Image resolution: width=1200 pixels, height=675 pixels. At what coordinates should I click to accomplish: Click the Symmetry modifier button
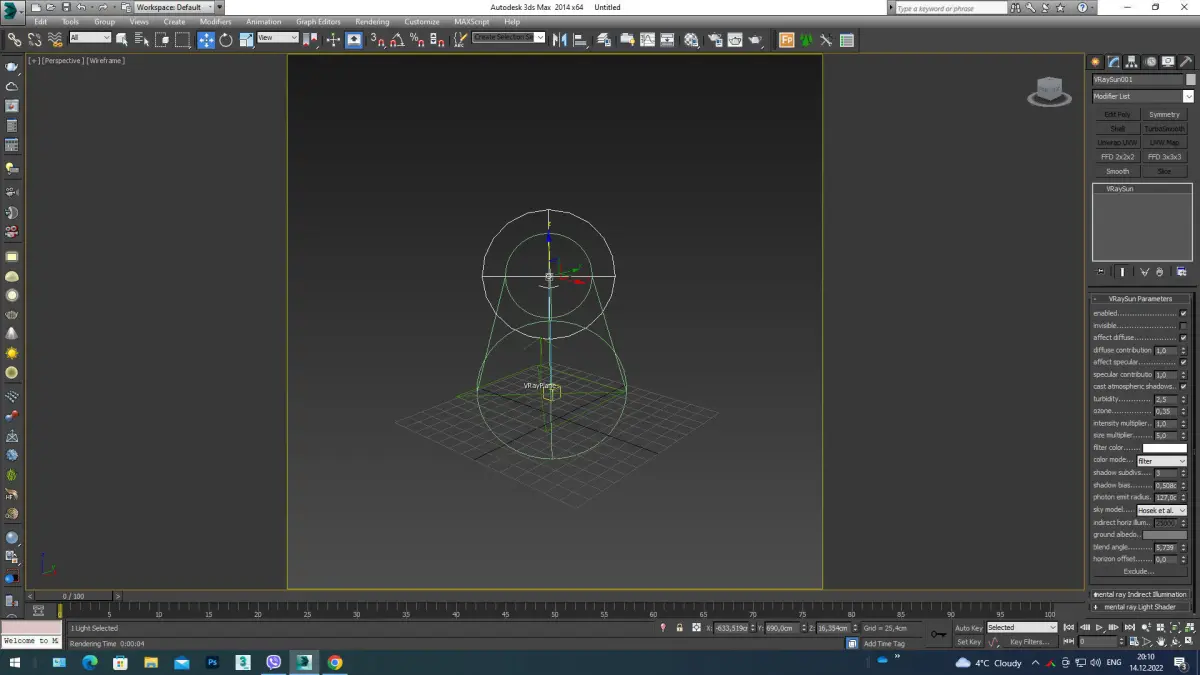point(1164,115)
